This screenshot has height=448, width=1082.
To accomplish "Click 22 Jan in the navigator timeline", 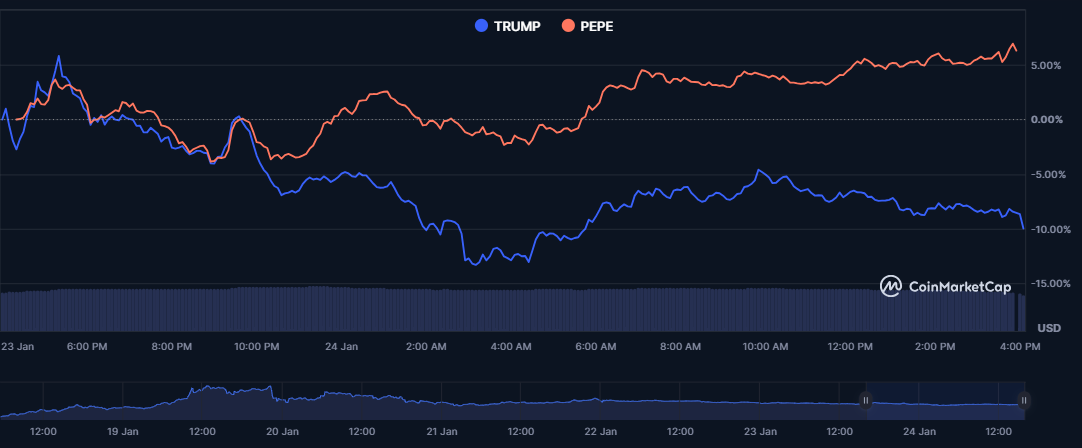I will click(x=600, y=431).
